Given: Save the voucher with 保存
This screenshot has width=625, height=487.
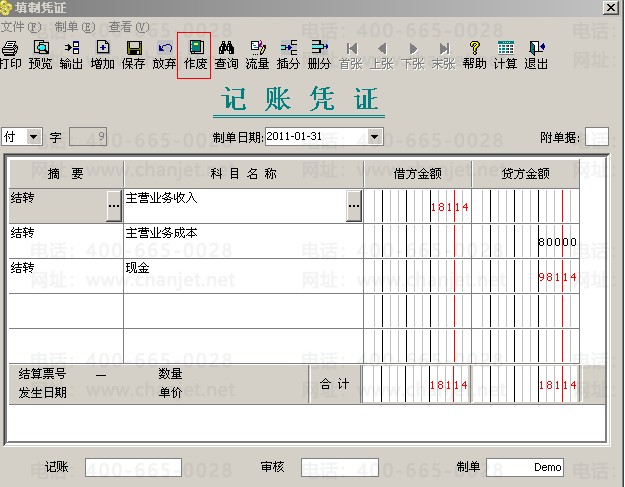Looking at the screenshot, I should (x=134, y=55).
